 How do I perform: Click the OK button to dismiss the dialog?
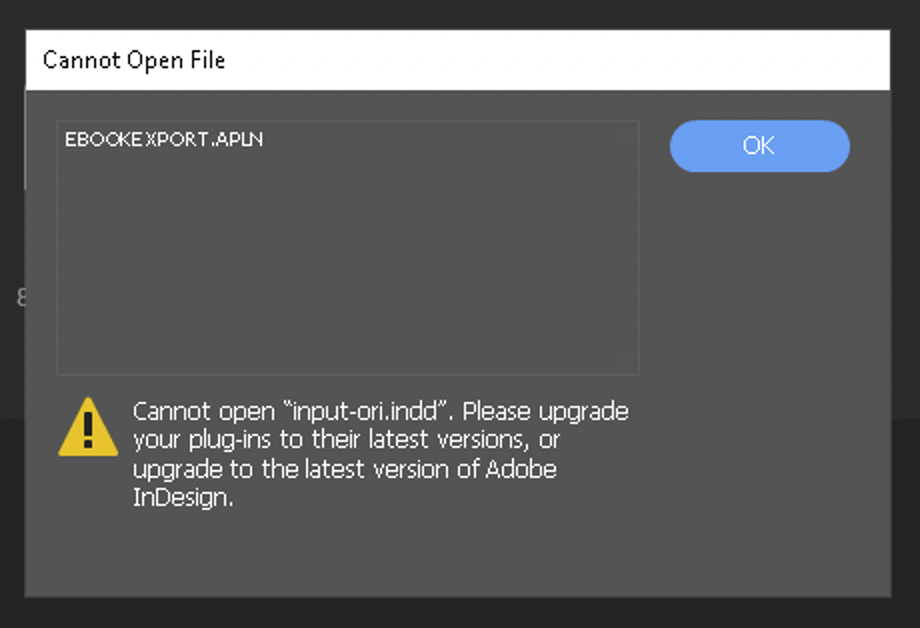pyautogui.click(x=759, y=146)
